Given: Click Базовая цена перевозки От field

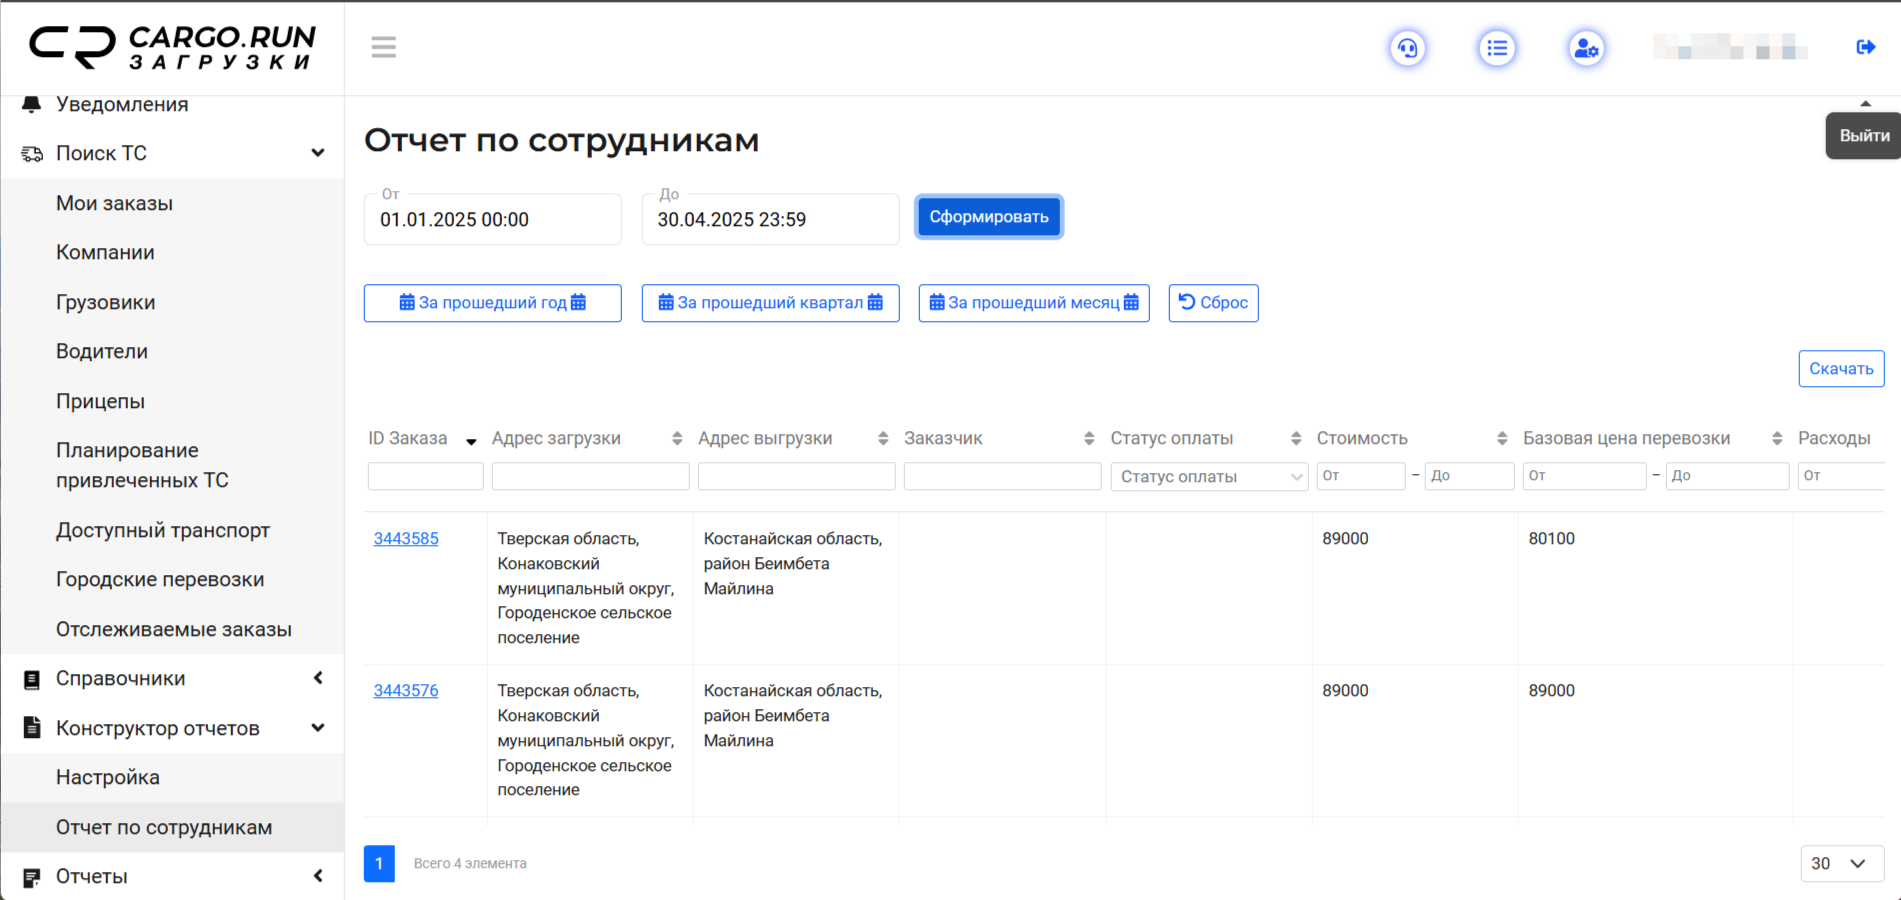Looking at the screenshot, I should pos(1585,476).
